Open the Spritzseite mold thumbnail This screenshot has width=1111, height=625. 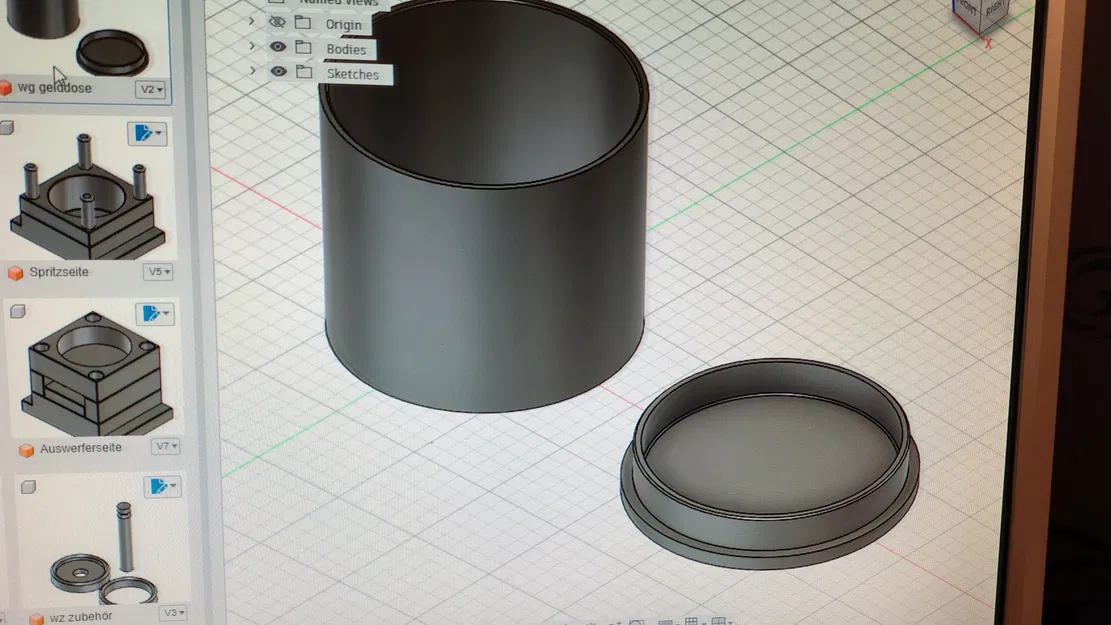coord(87,195)
